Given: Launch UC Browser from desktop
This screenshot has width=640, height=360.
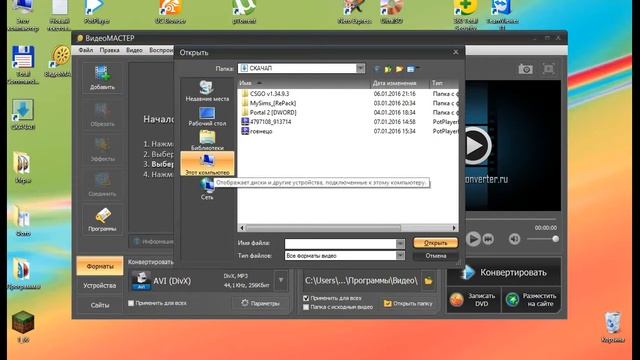Looking at the screenshot, I should point(170,11).
